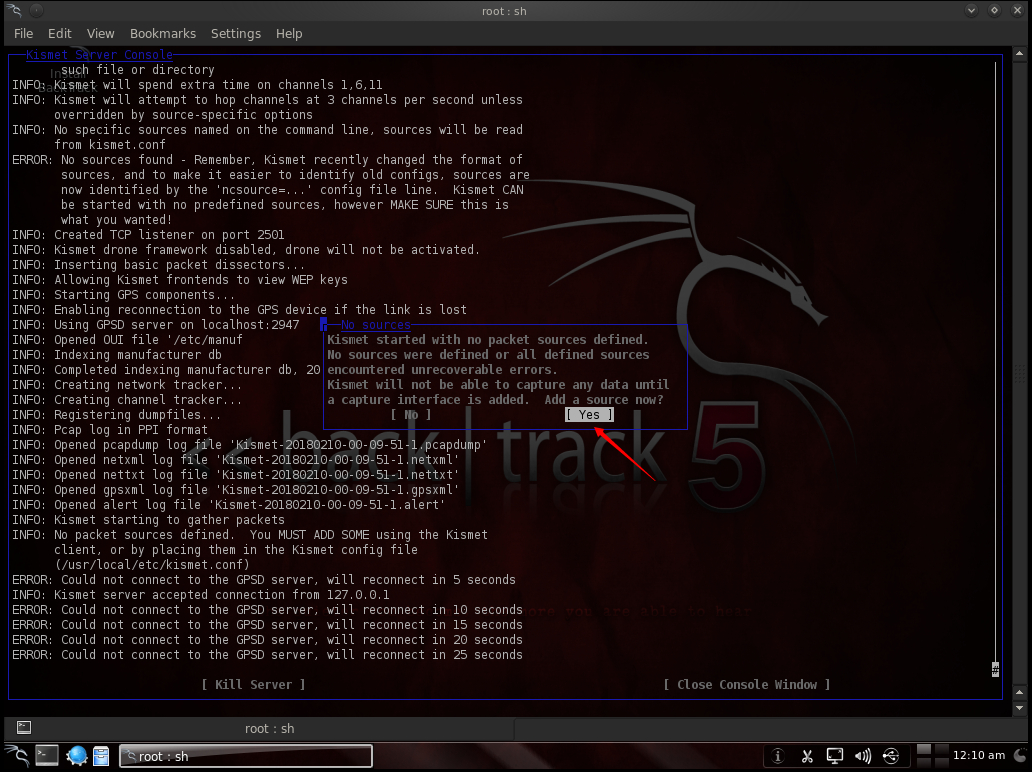The height and width of the screenshot is (772, 1032).
Task: Open the blue globe web browser icon
Action: click(x=76, y=756)
